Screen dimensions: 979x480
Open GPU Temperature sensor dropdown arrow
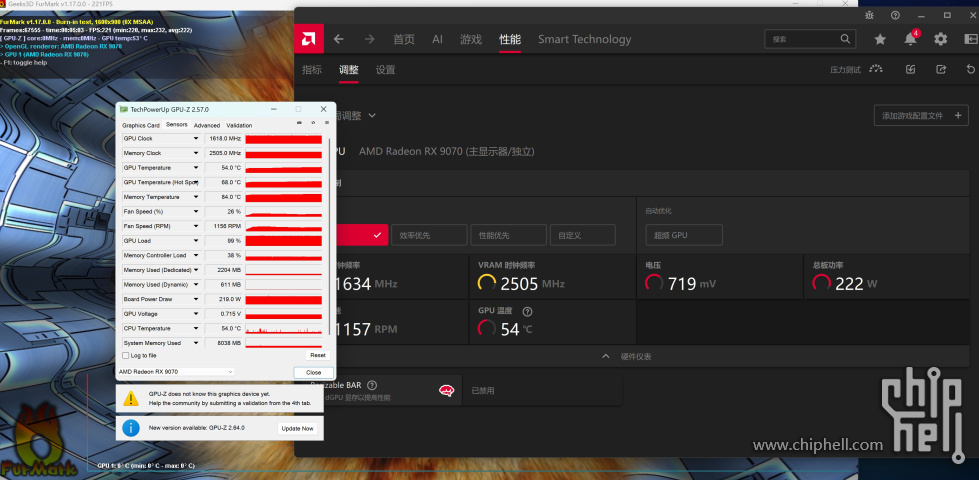tap(195, 168)
